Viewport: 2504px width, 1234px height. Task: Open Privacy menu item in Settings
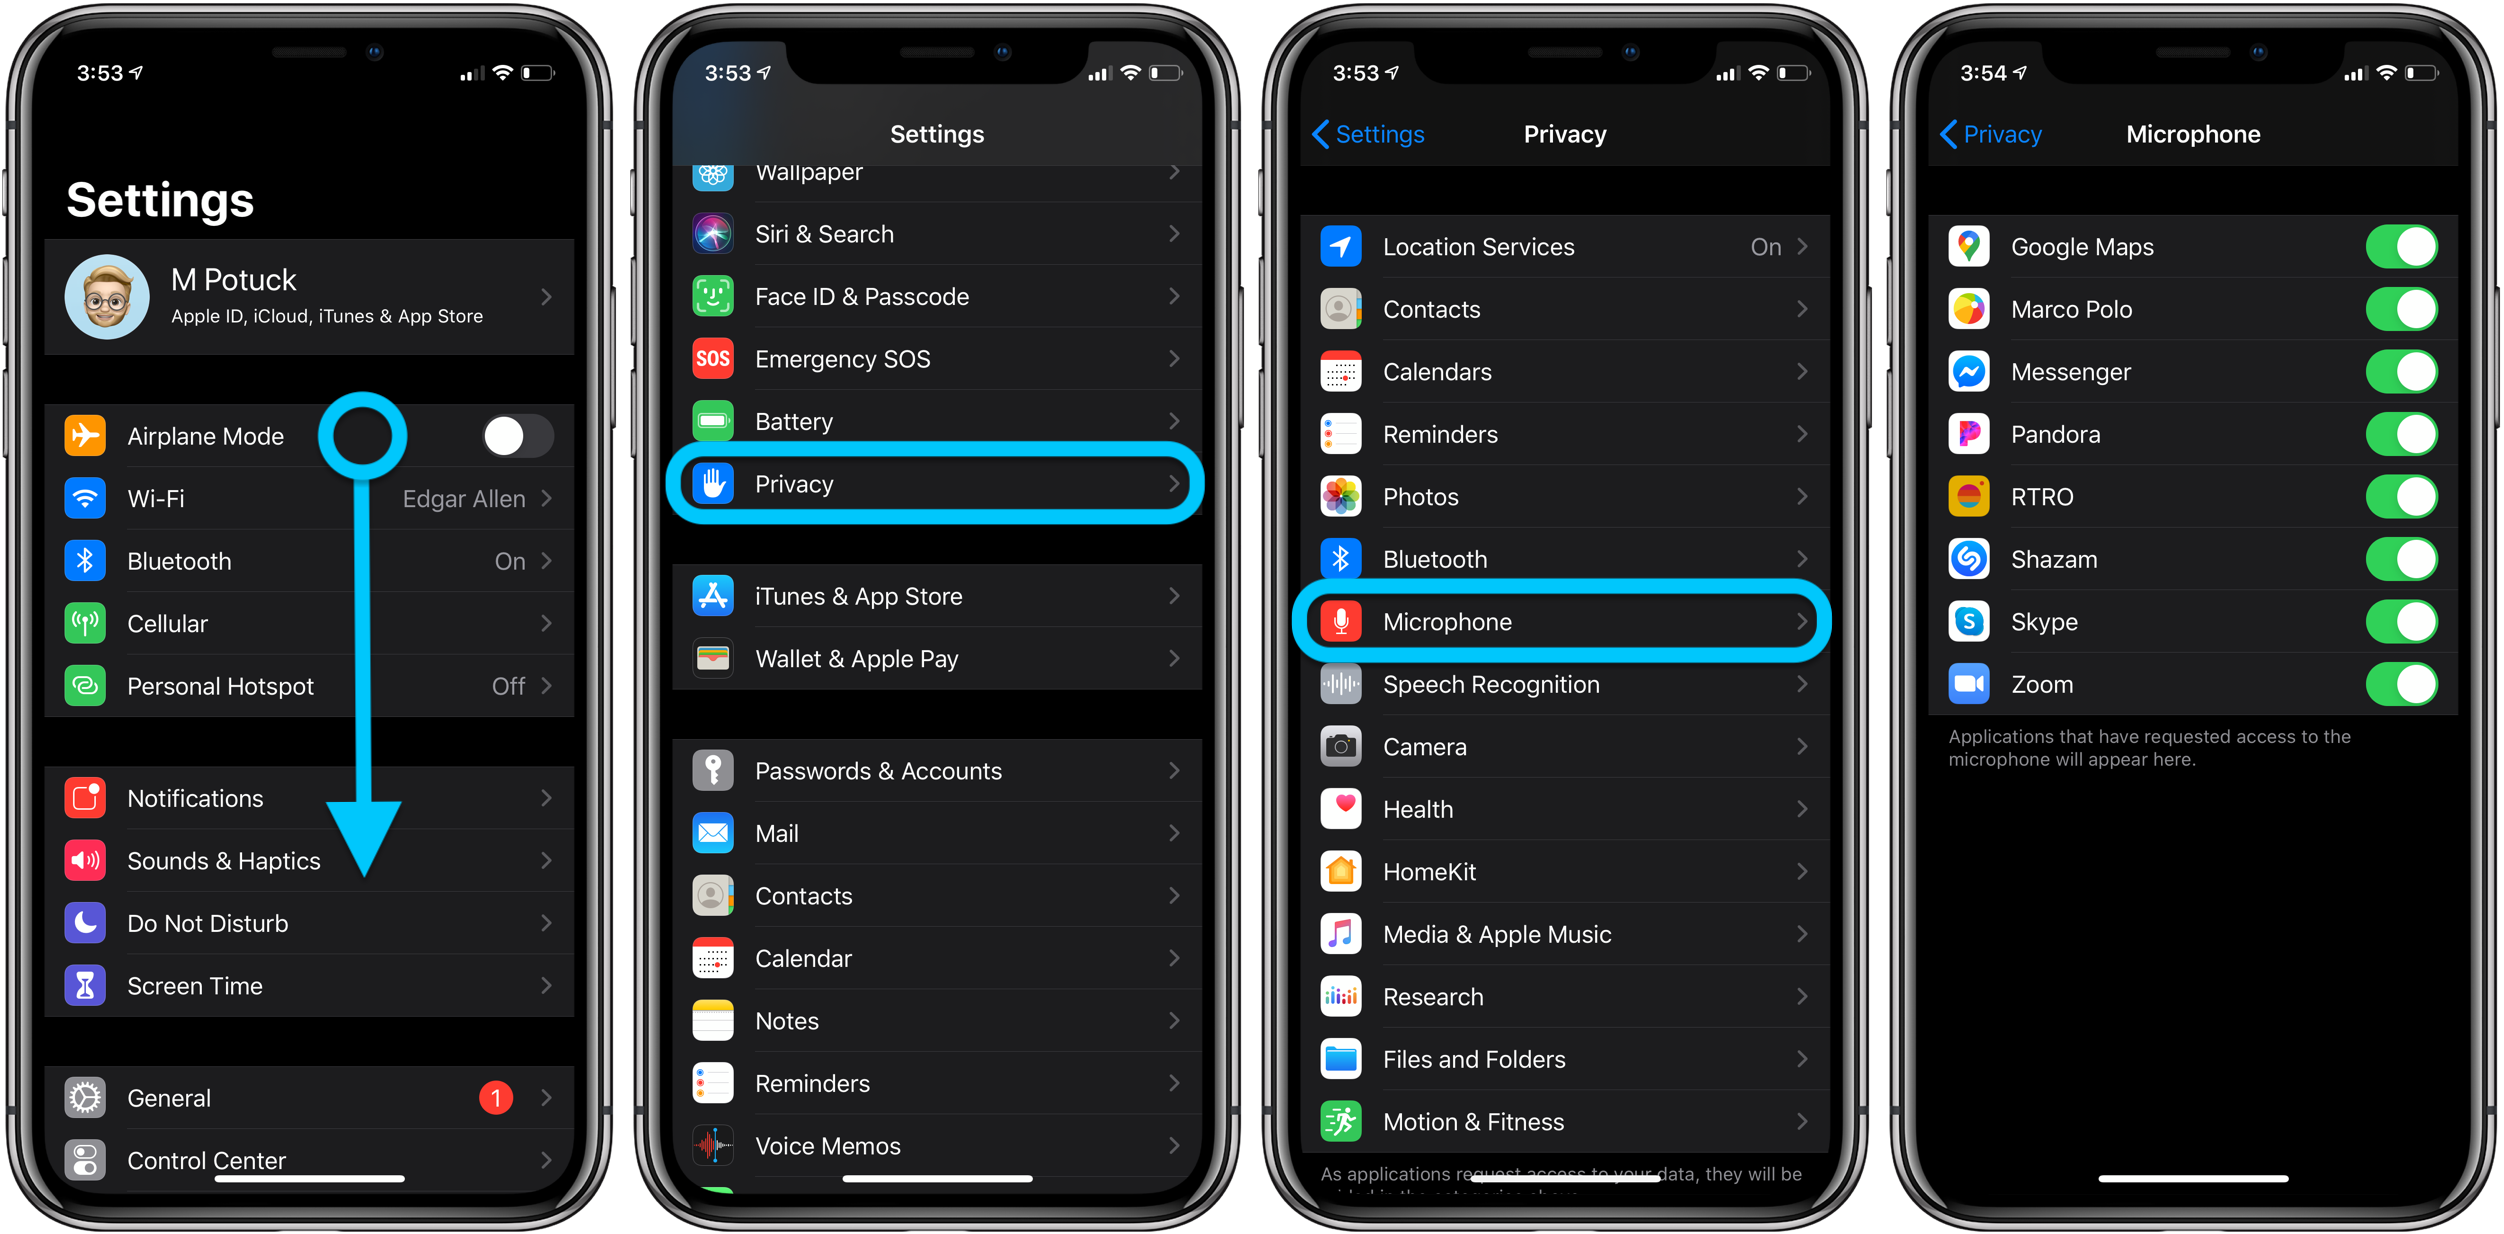pyautogui.click(x=941, y=482)
